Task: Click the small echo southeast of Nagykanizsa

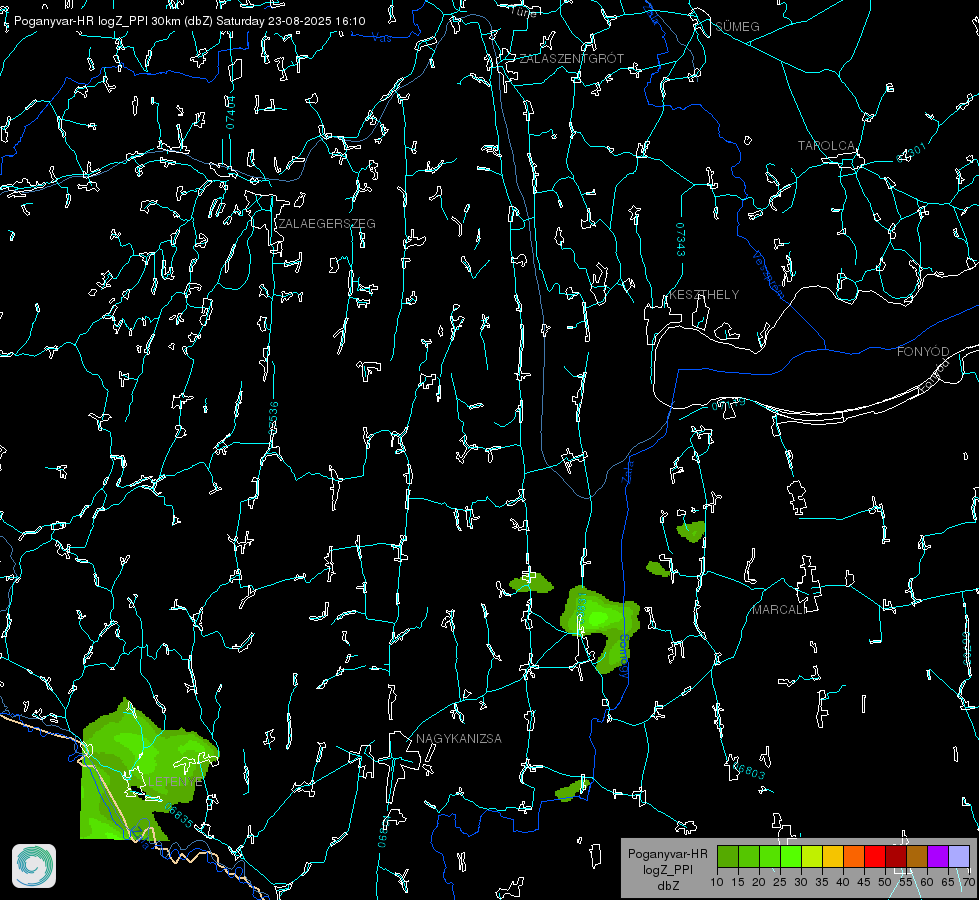Action: point(573,791)
